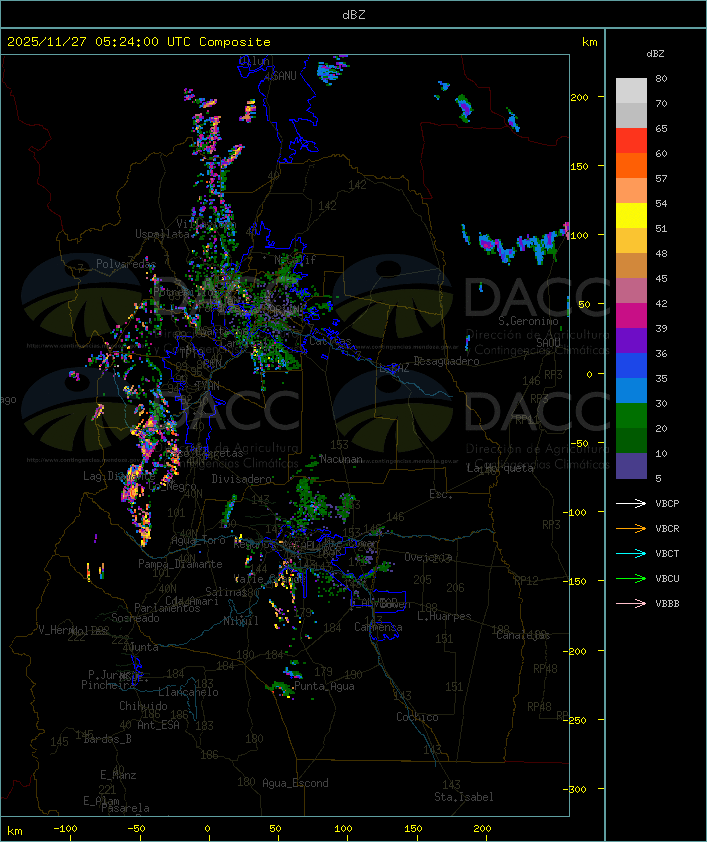Screen dimensions: 707x842
Task: Click the Sosneado map label
Action: click(135, 618)
